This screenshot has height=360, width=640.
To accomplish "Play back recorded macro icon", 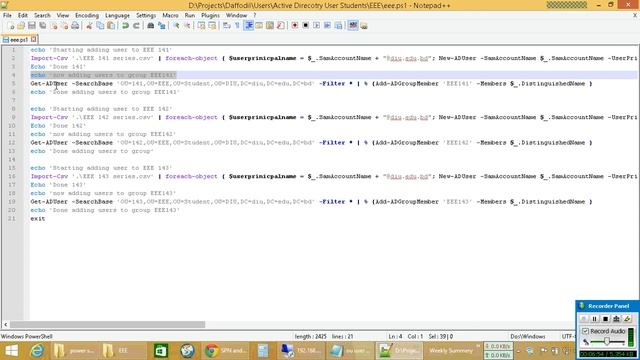I will pos(316,26).
